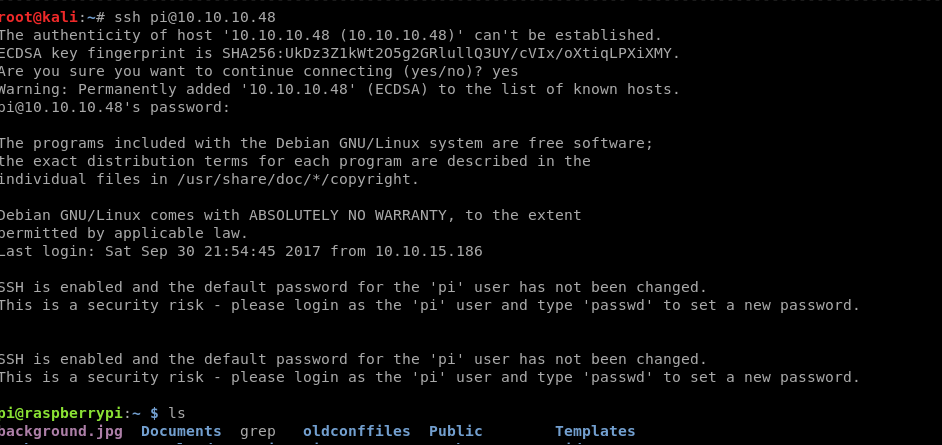
Task: Click the 10.10.15.186 source IP address
Action: (429, 252)
